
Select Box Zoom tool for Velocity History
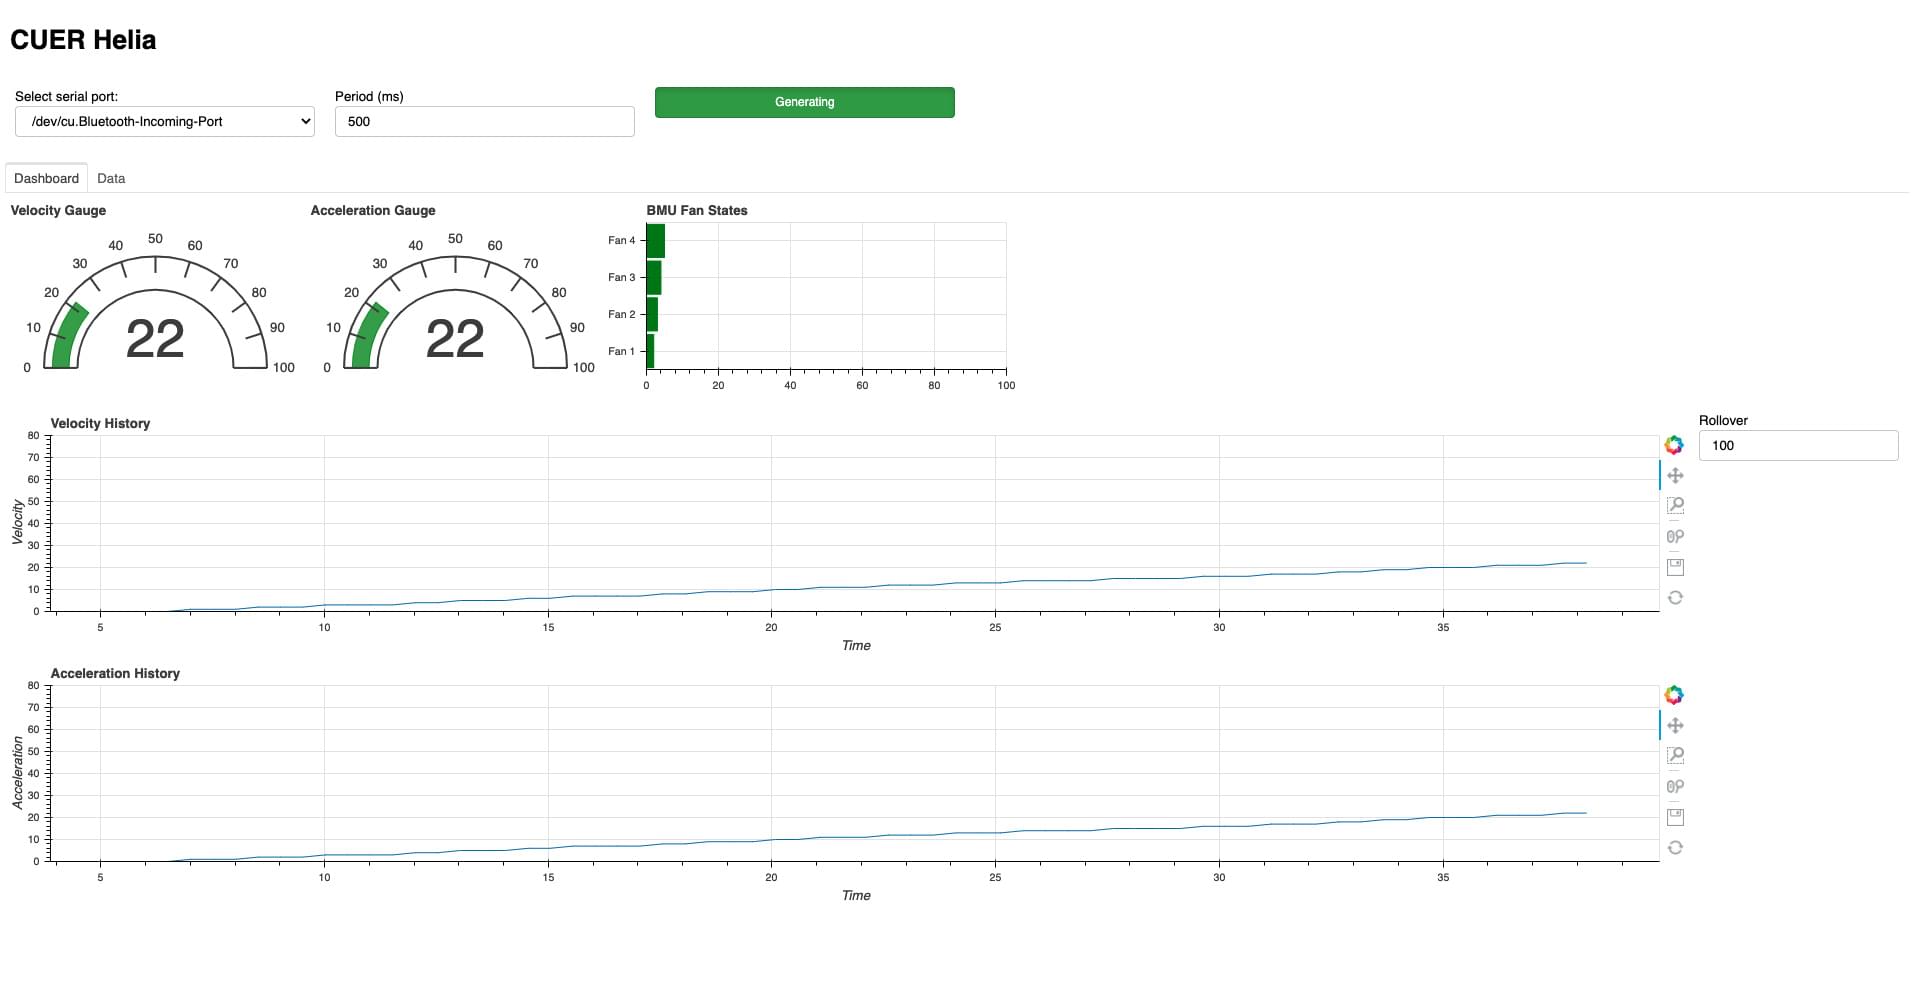pyautogui.click(x=1675, y=506)
